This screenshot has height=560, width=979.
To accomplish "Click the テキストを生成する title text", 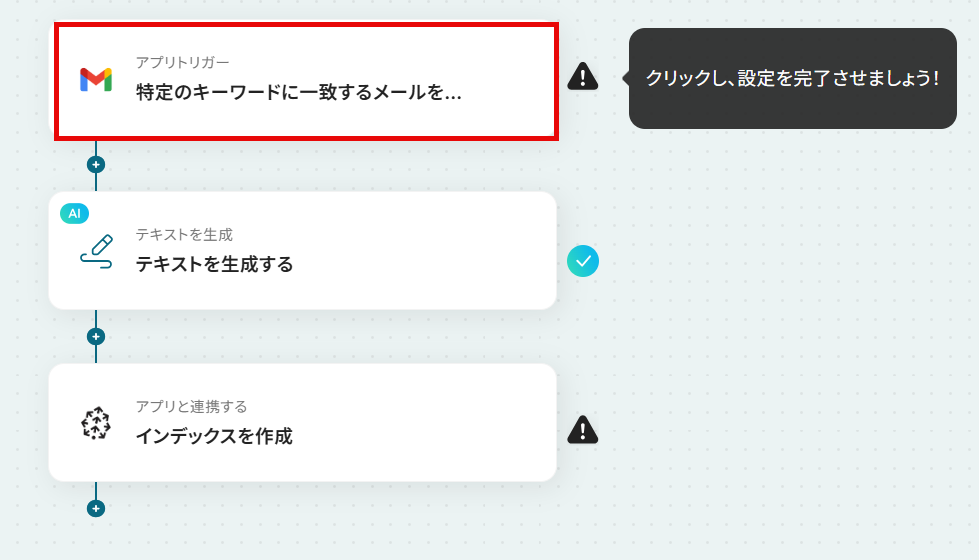I will pos(214,264).
